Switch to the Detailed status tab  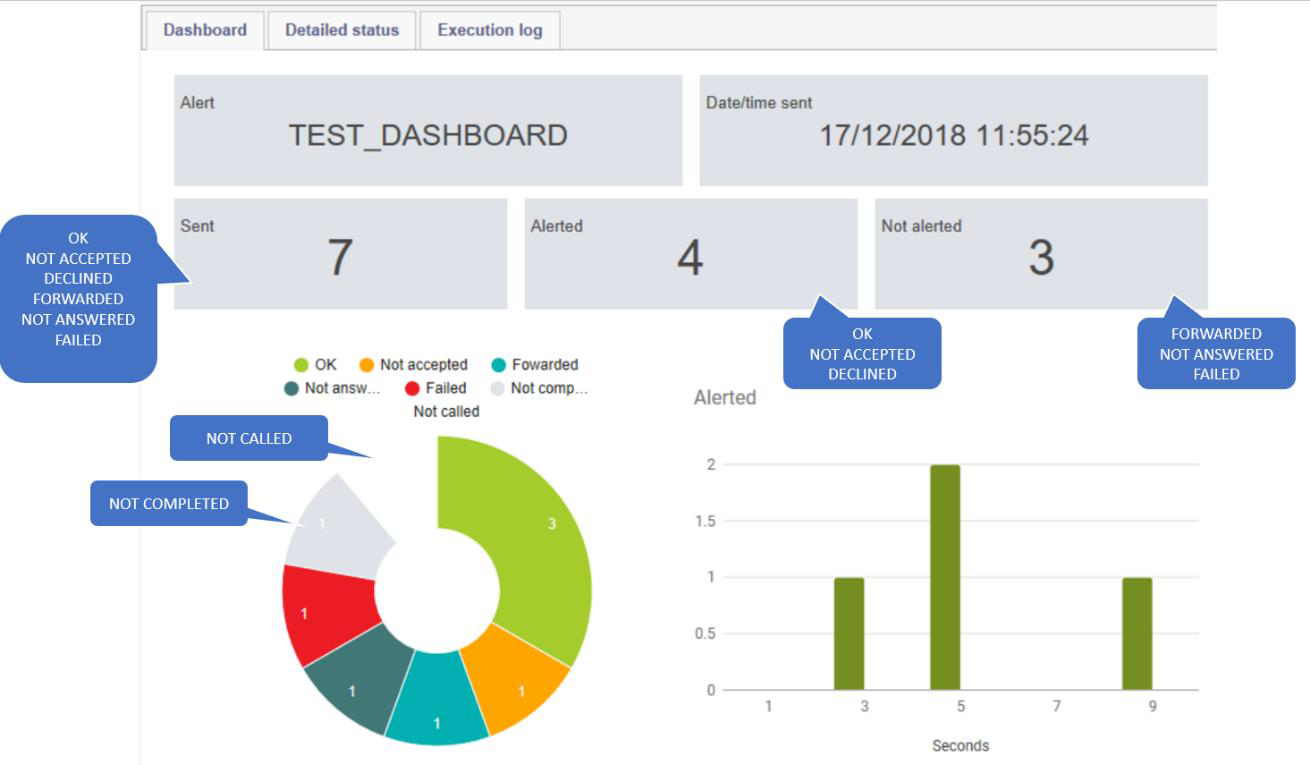[x=341, y=30]
